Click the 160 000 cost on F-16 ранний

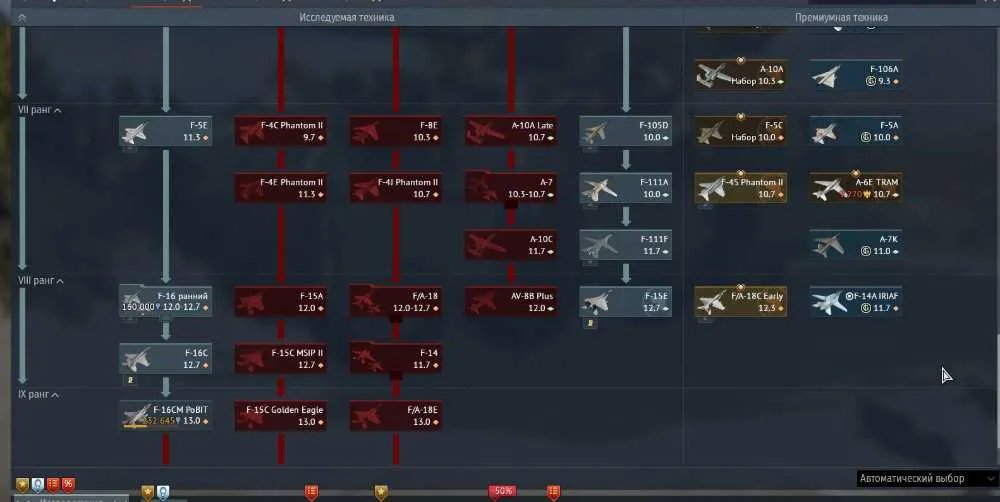pyautogui.click(x=139, y=307)
